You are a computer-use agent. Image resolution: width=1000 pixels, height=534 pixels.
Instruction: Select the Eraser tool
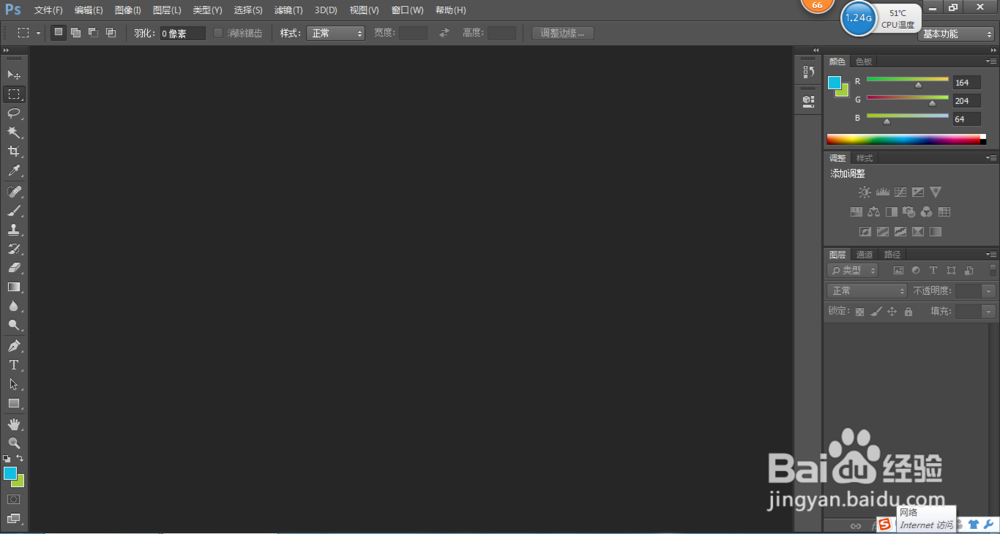pos(14,268)
